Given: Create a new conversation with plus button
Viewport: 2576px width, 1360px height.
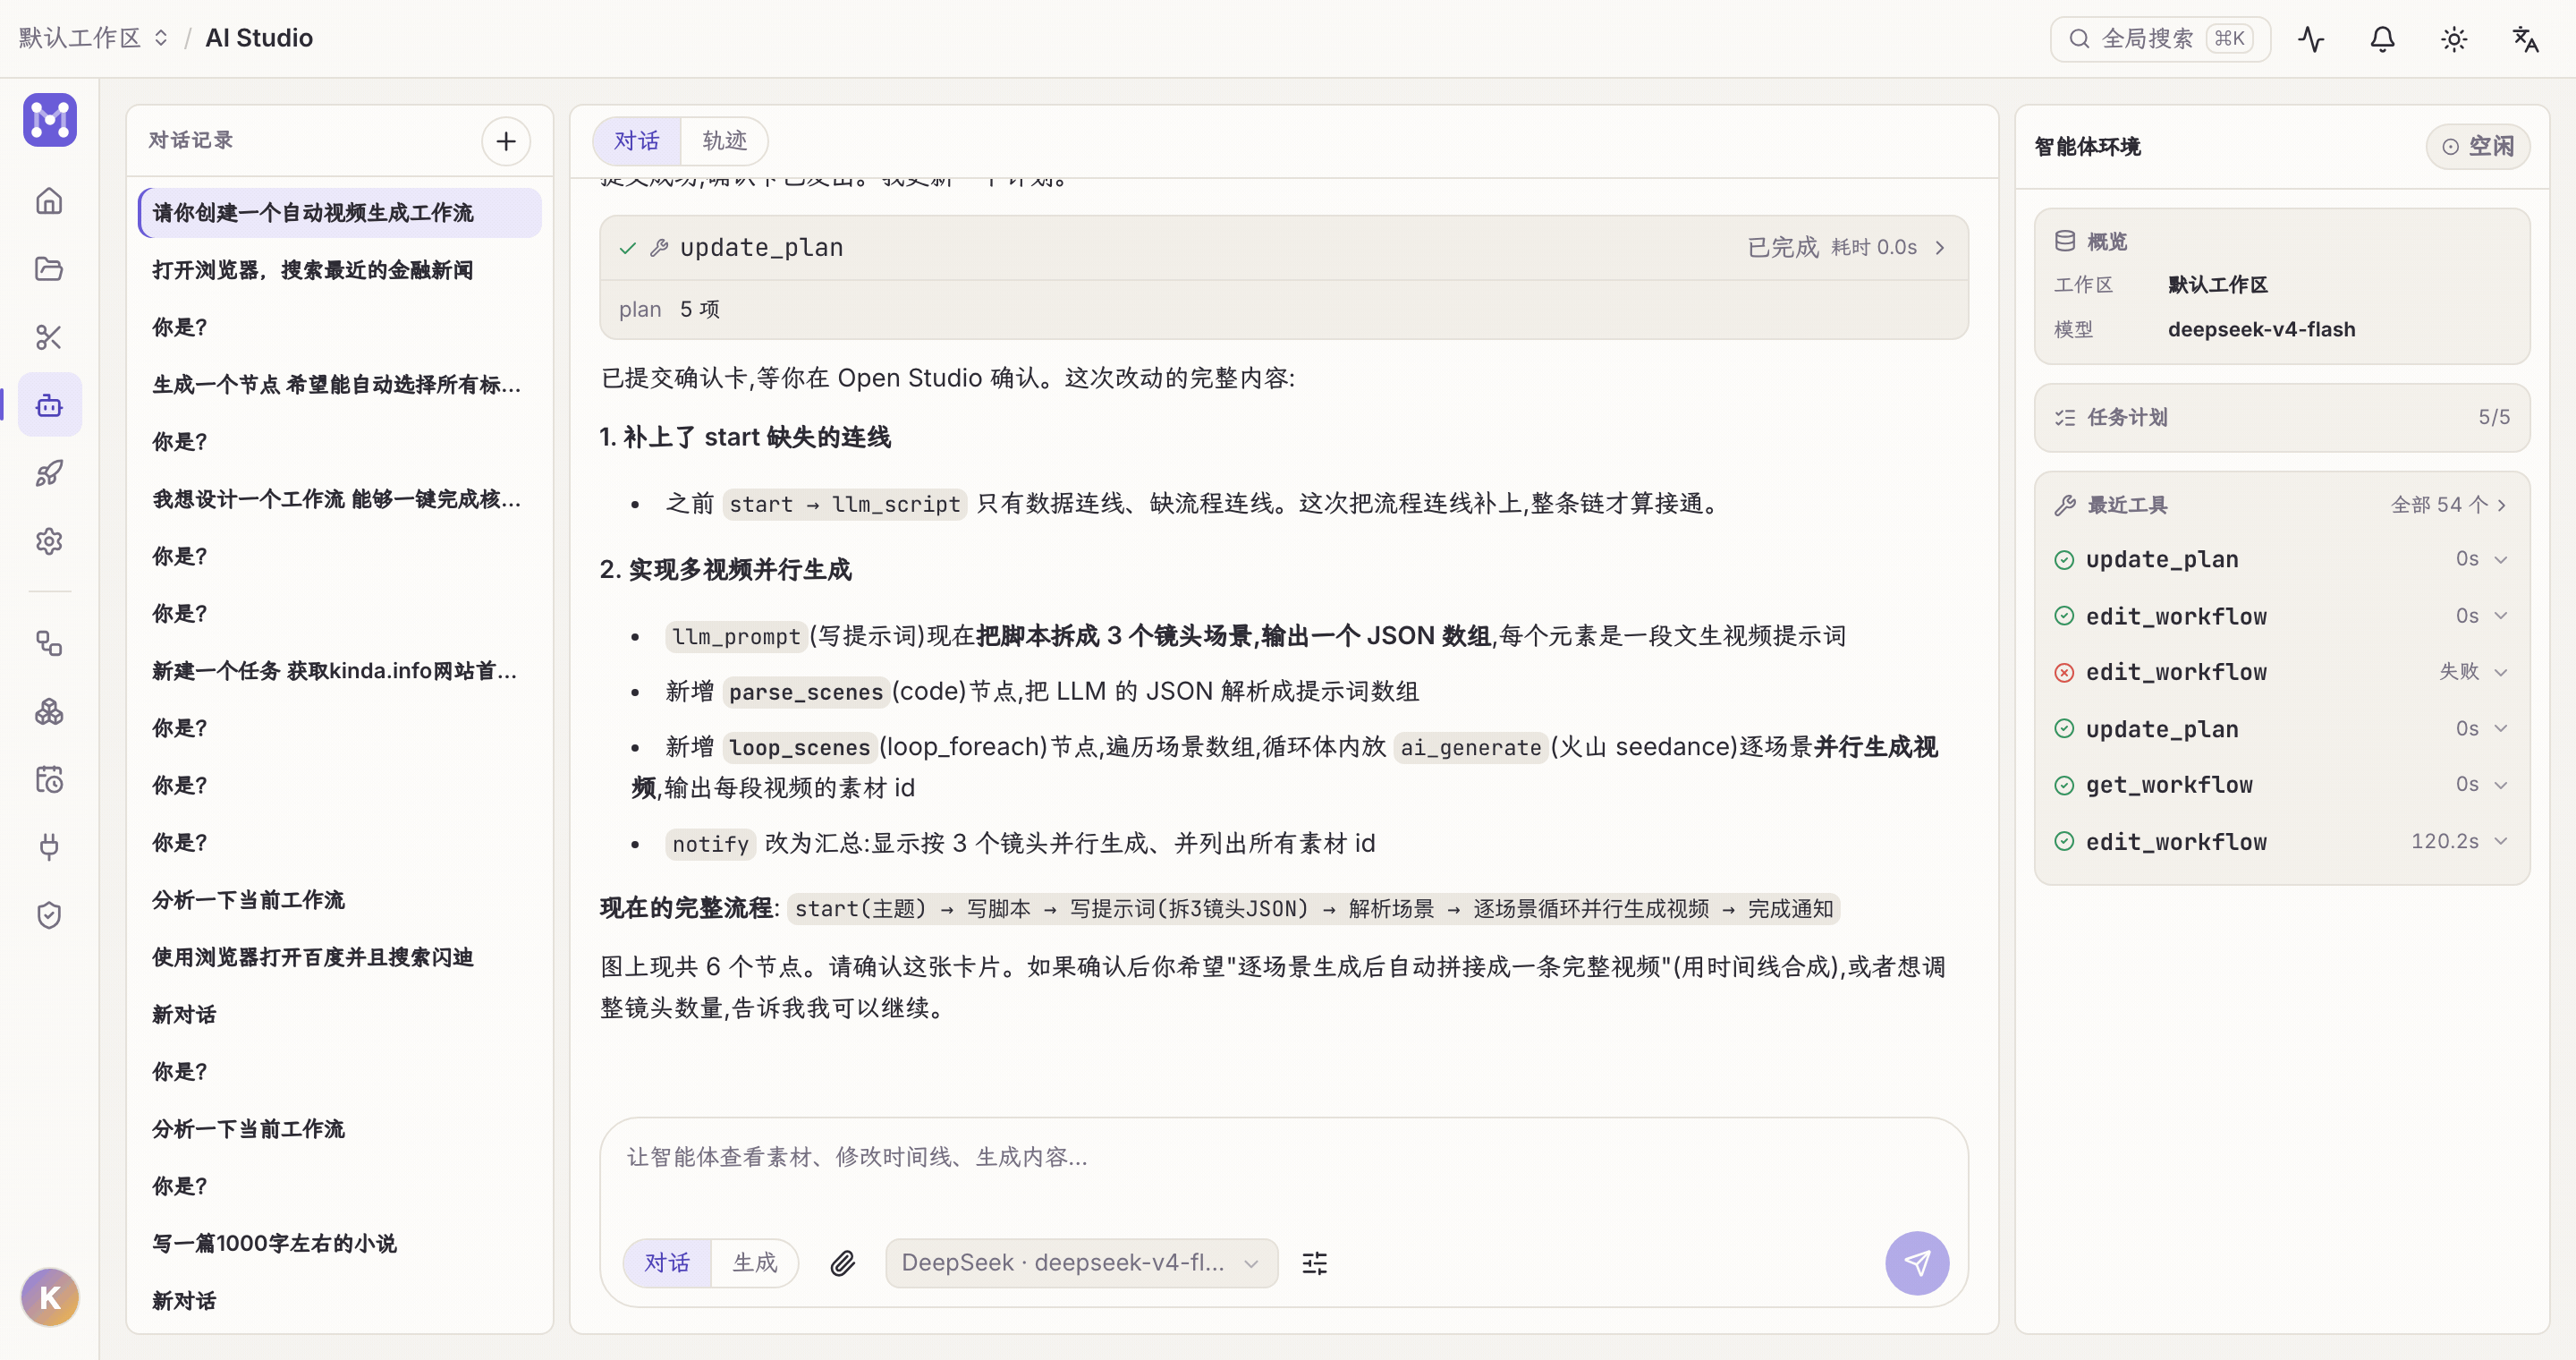Looking at the screenshot, I should (x=506, y=141).
